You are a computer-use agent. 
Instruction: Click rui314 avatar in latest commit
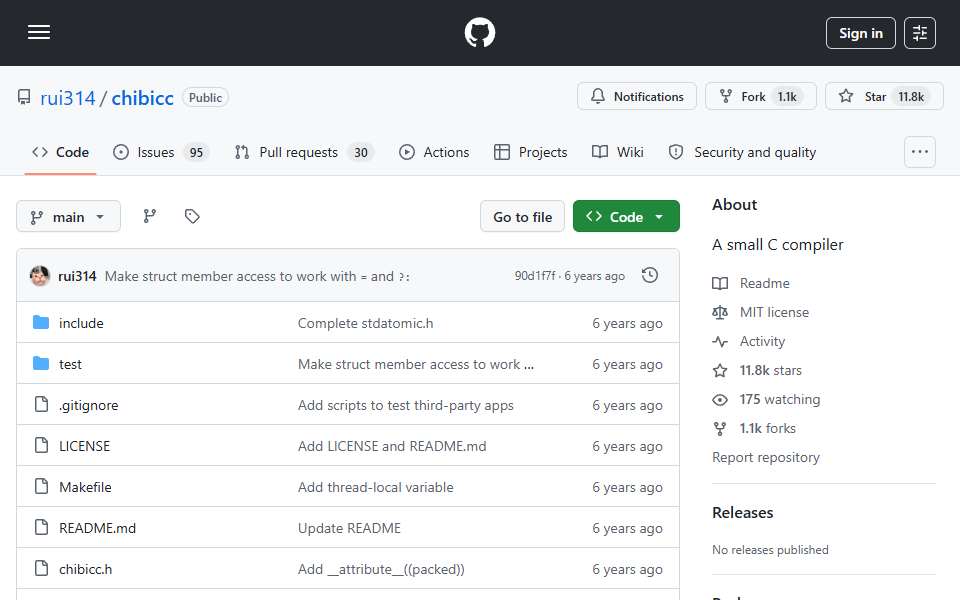pyautogui.click(x=40, y=276)
